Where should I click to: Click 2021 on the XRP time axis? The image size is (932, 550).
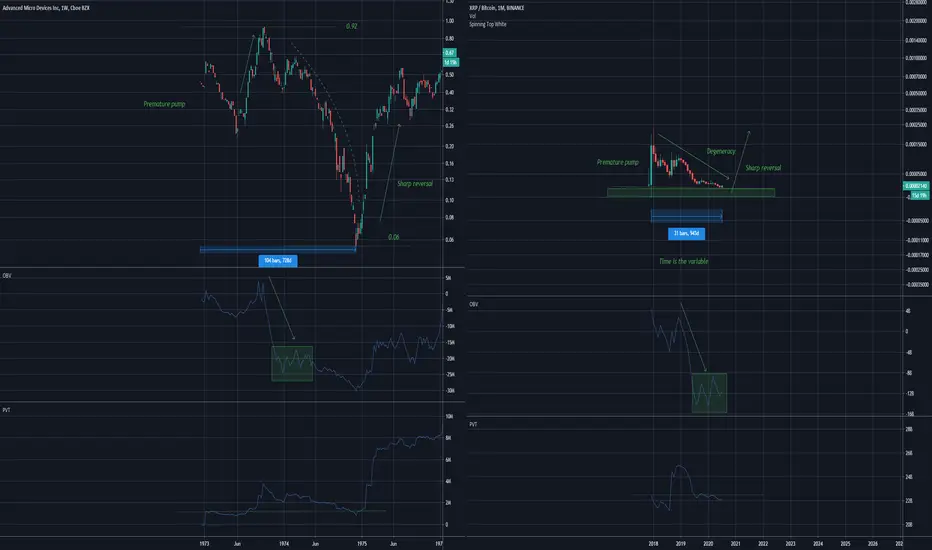(x=735, y=543)
